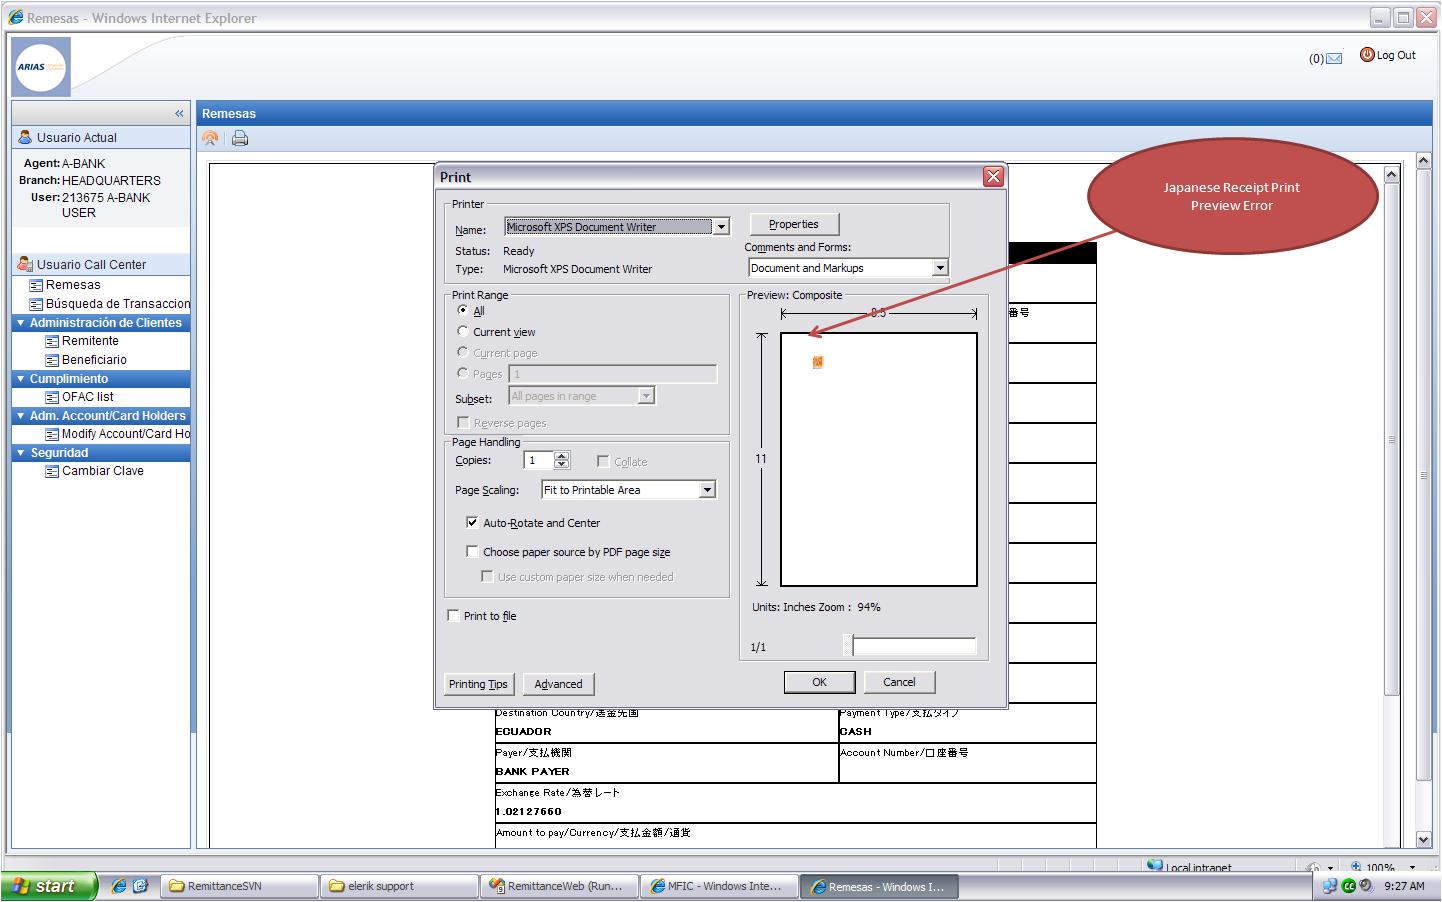Click the Pages range input field
Viewport: 1442px width, 902px height.
pyautogui.click(x=613, y=374)
